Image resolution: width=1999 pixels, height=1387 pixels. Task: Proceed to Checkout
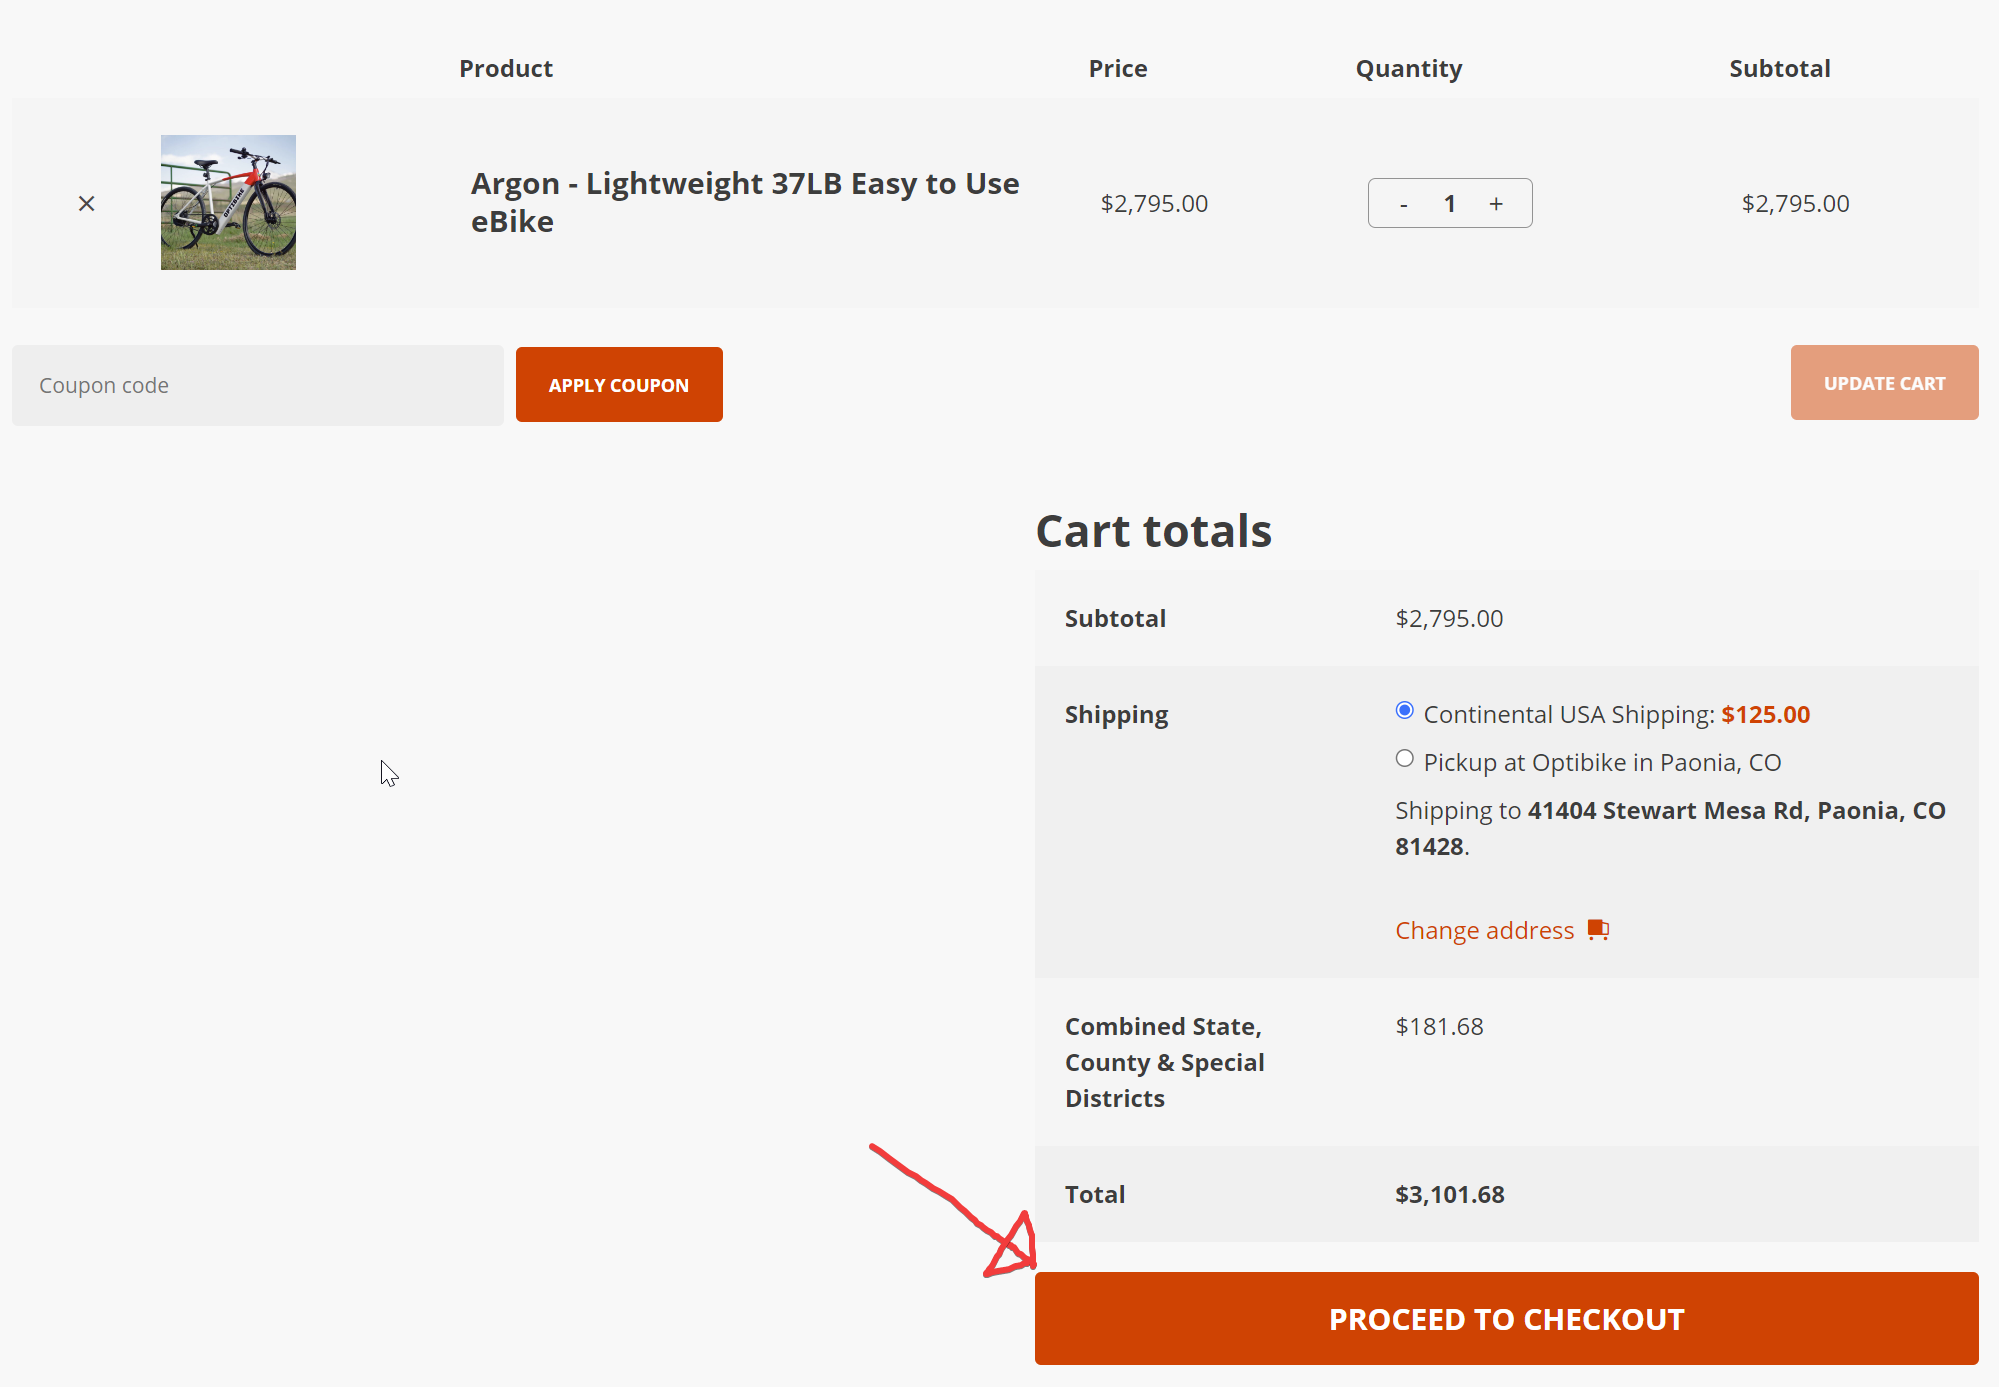coord(1506,1319)
